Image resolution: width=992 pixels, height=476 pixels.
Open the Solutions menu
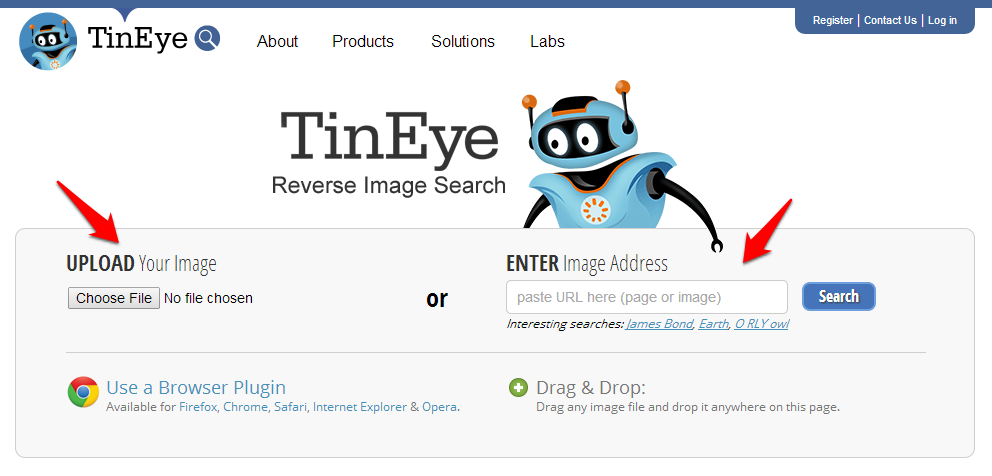tap(463, 42)
